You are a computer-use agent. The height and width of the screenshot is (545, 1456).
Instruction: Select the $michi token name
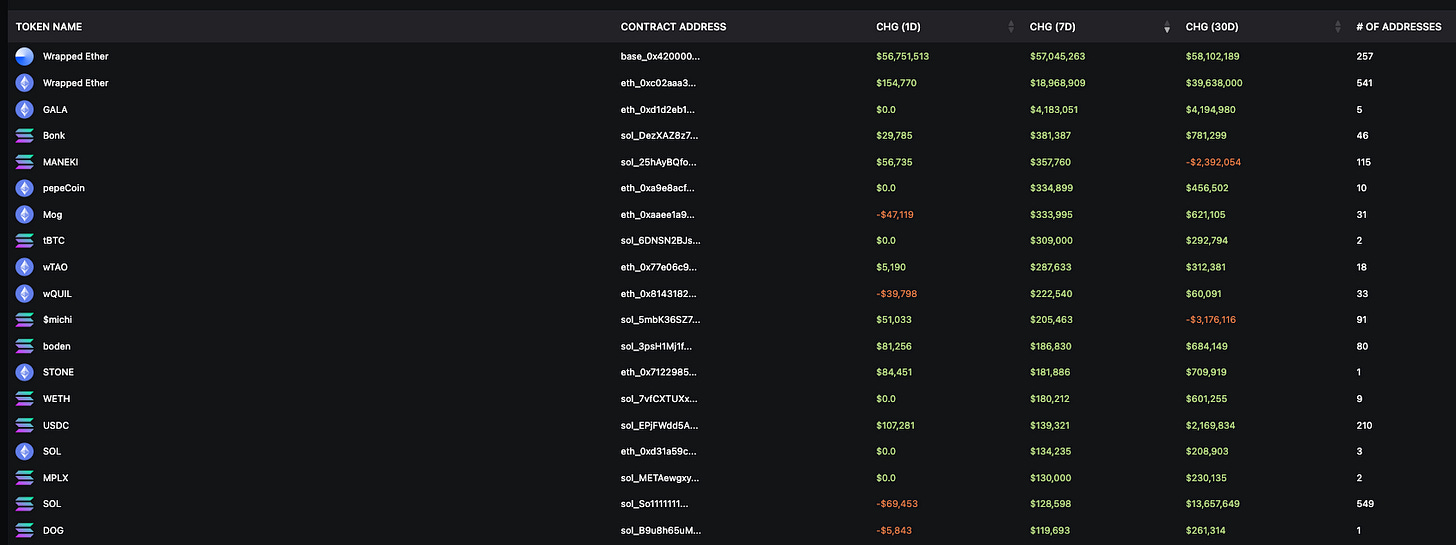[57, 320]
